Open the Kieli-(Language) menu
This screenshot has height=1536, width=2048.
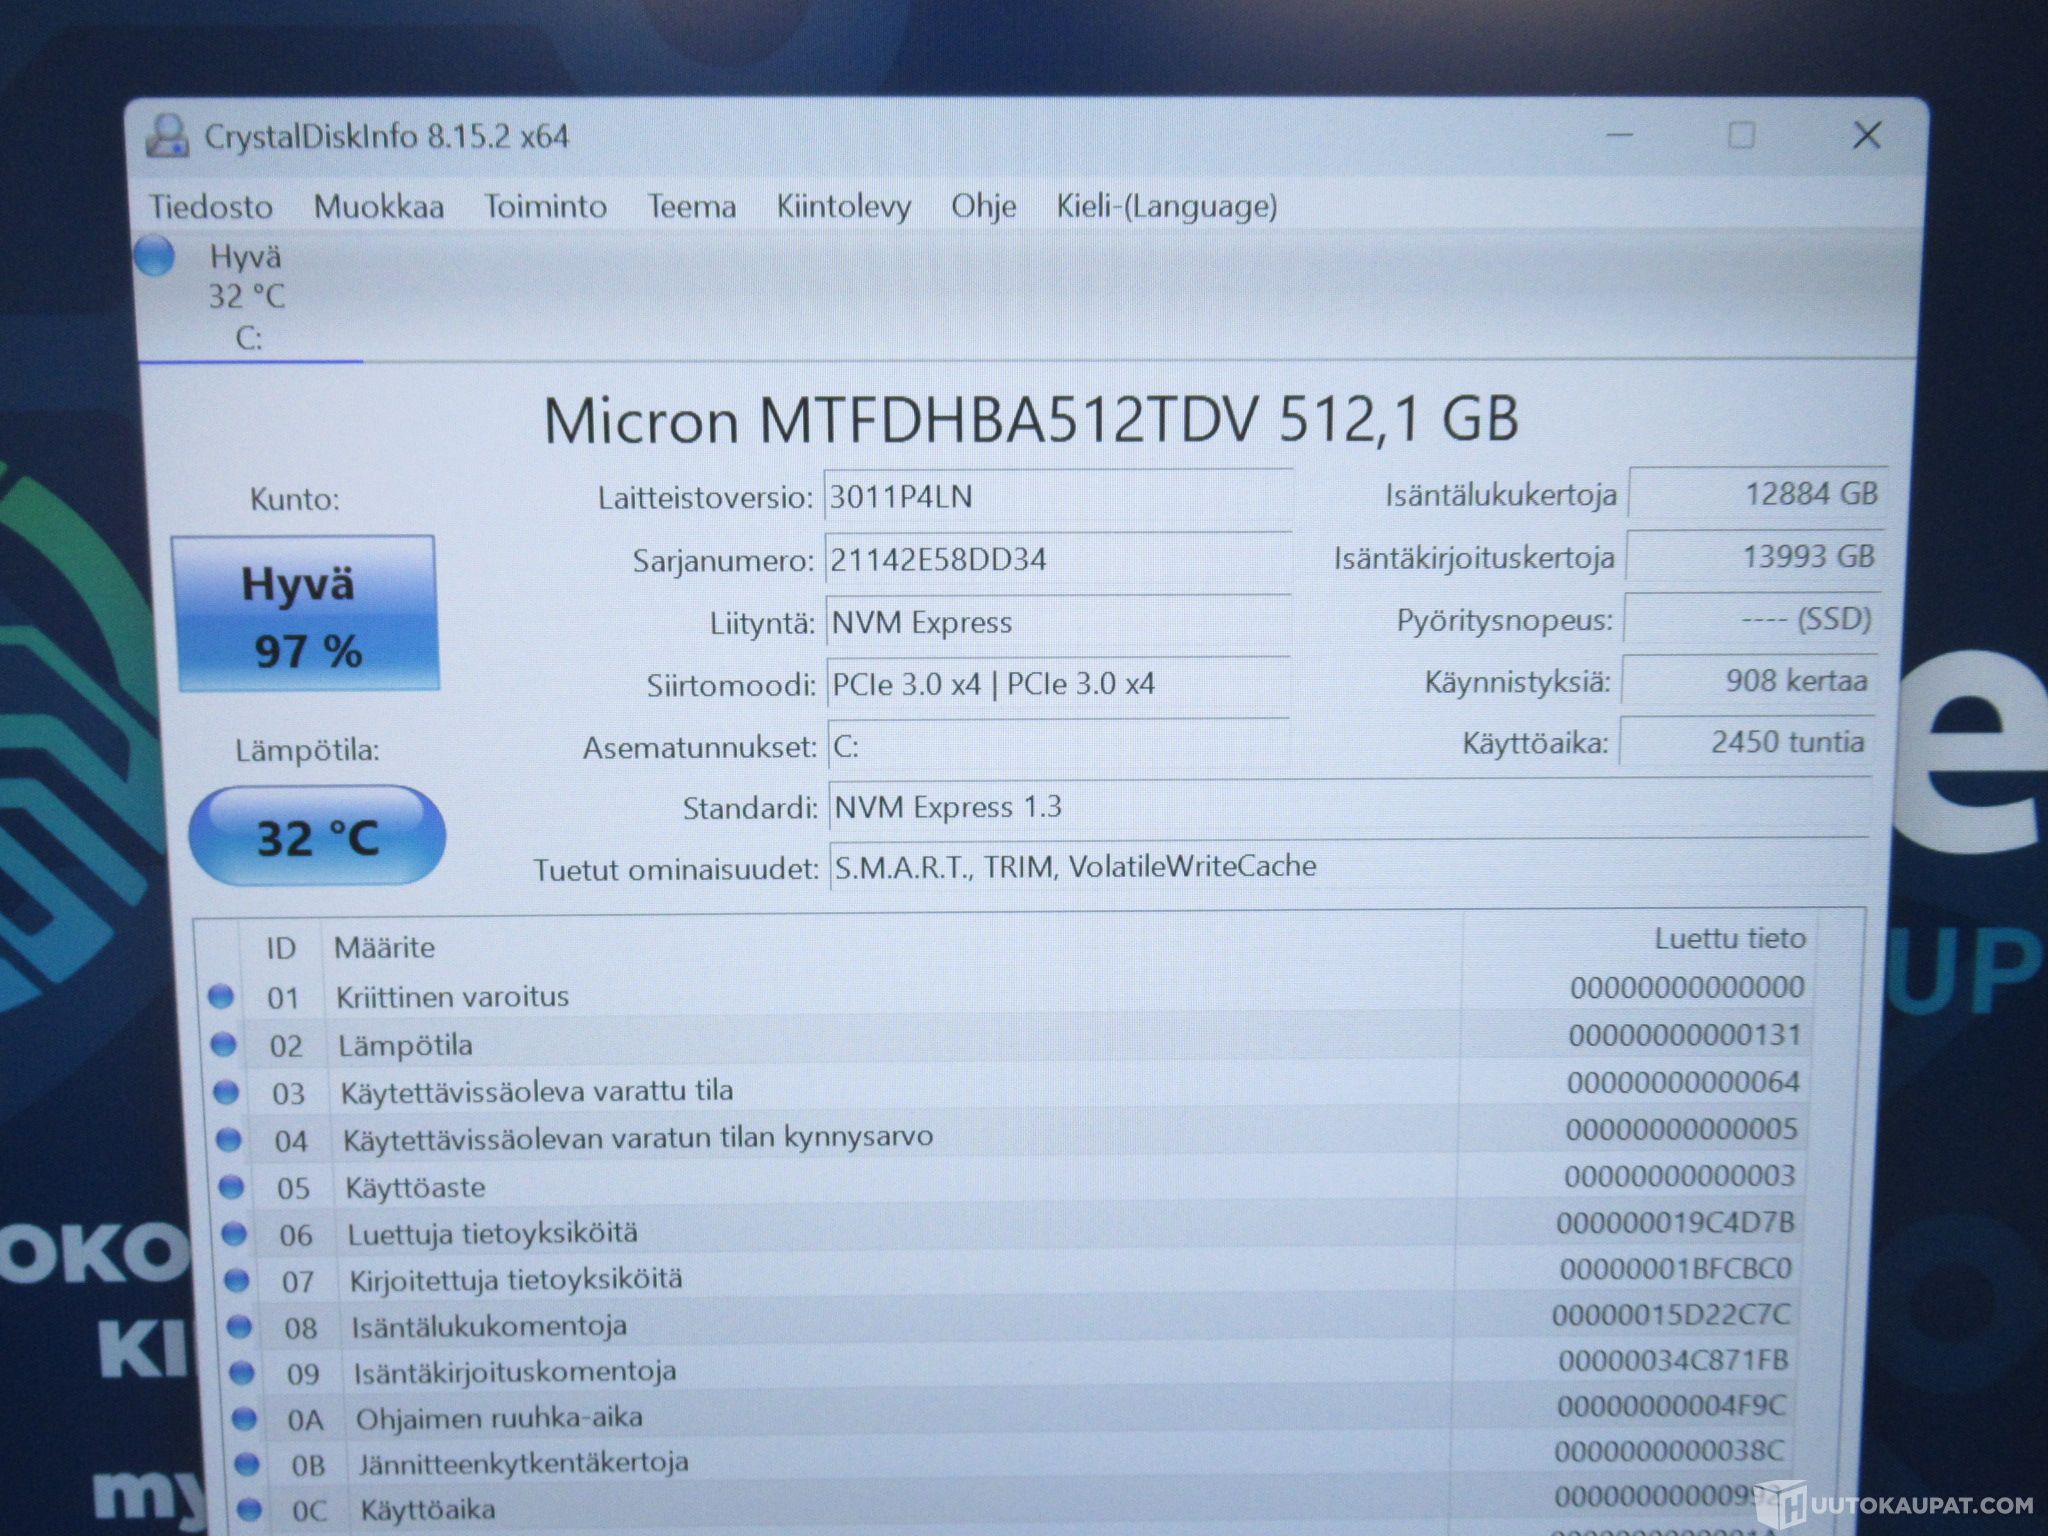click(1167, 207)
